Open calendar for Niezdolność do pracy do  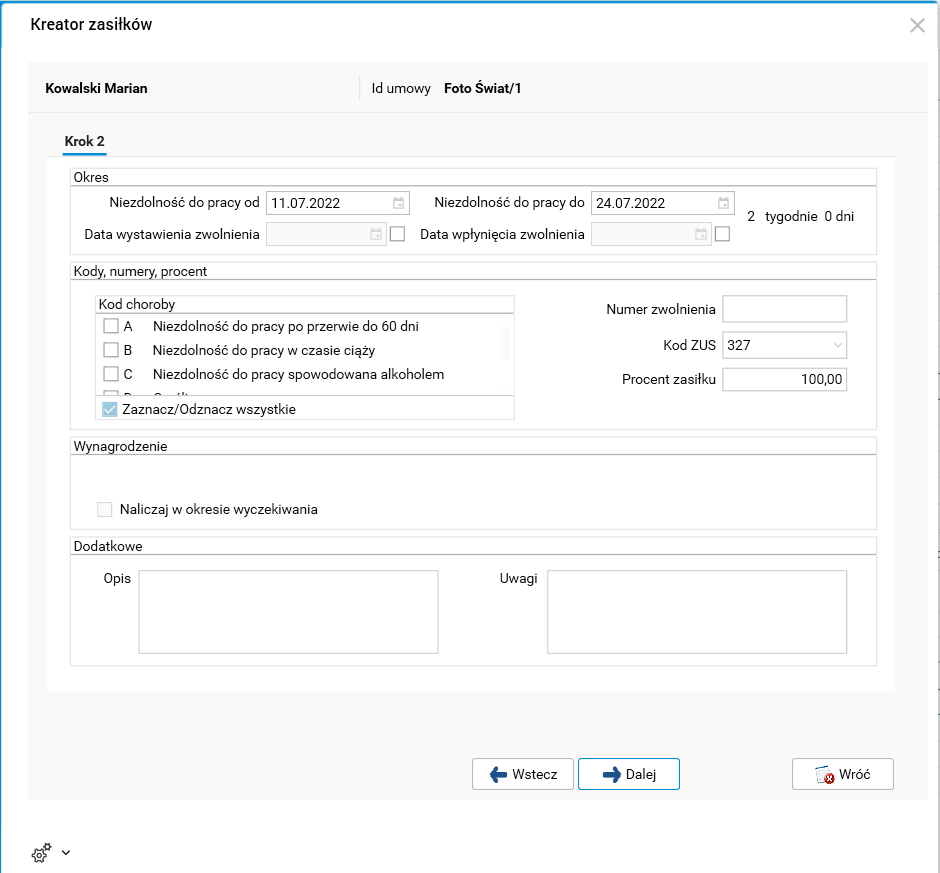[x=723, y=203]
